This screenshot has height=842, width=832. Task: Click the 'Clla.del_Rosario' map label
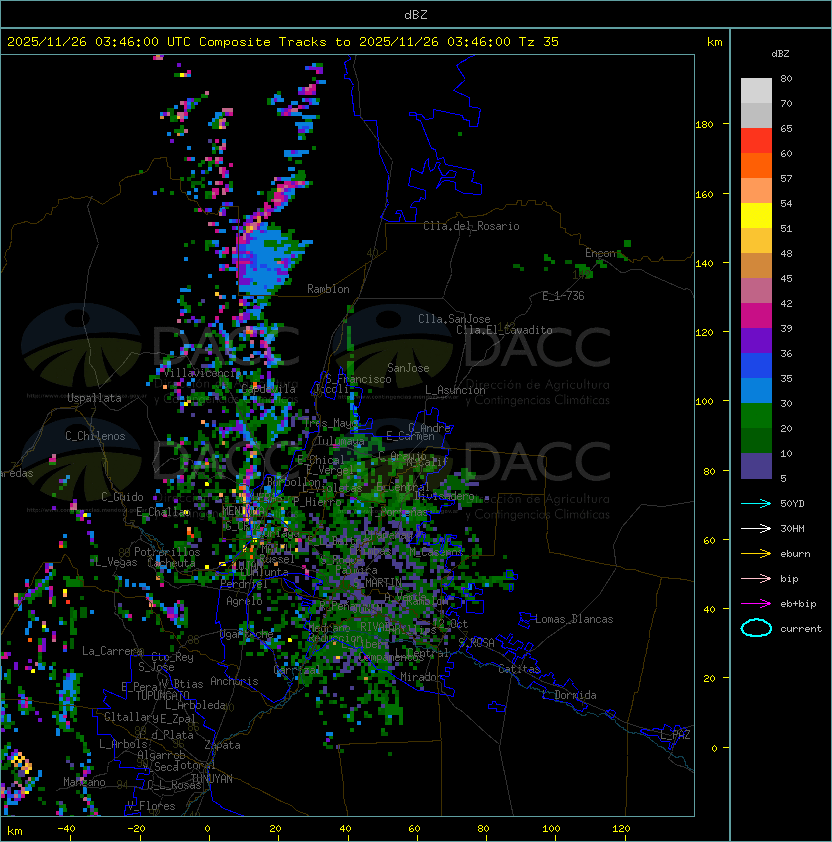pyautogui.click(x=471, y=226)
